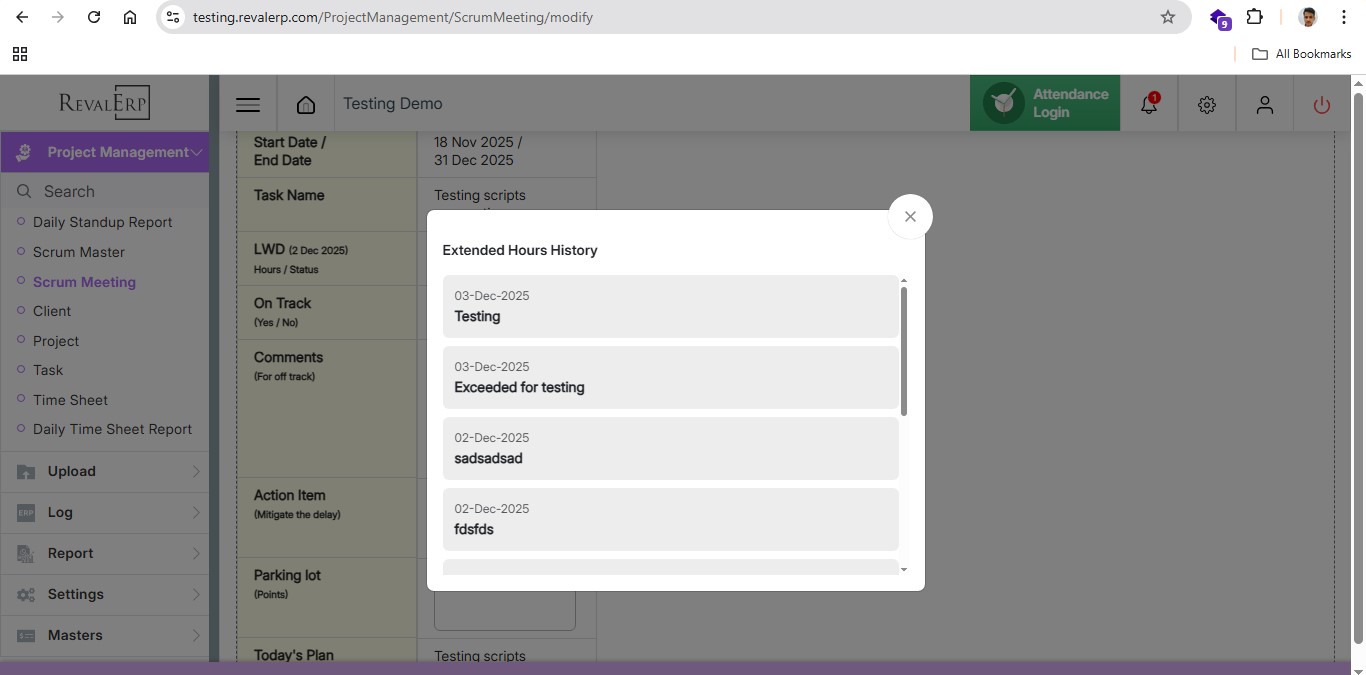Expand the Masters menu

coord(105,635)
